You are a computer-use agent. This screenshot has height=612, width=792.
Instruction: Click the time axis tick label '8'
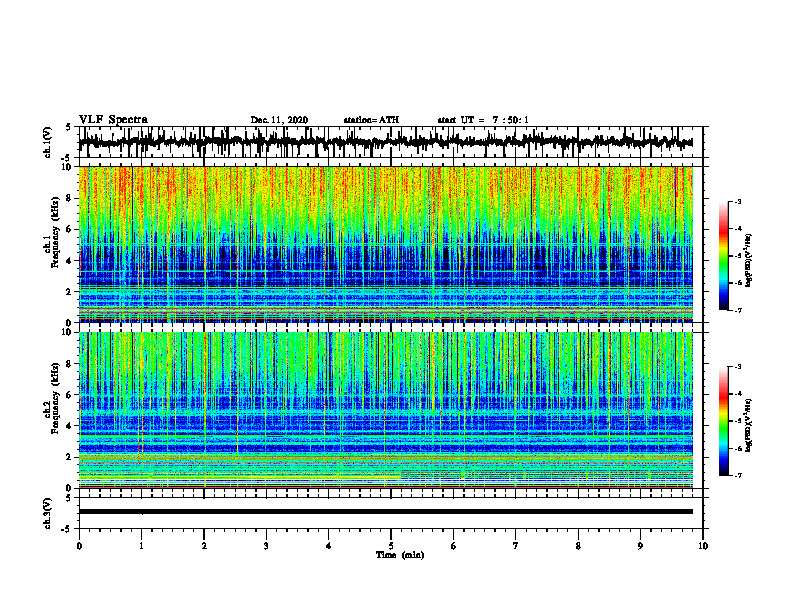tap(578, 546)
